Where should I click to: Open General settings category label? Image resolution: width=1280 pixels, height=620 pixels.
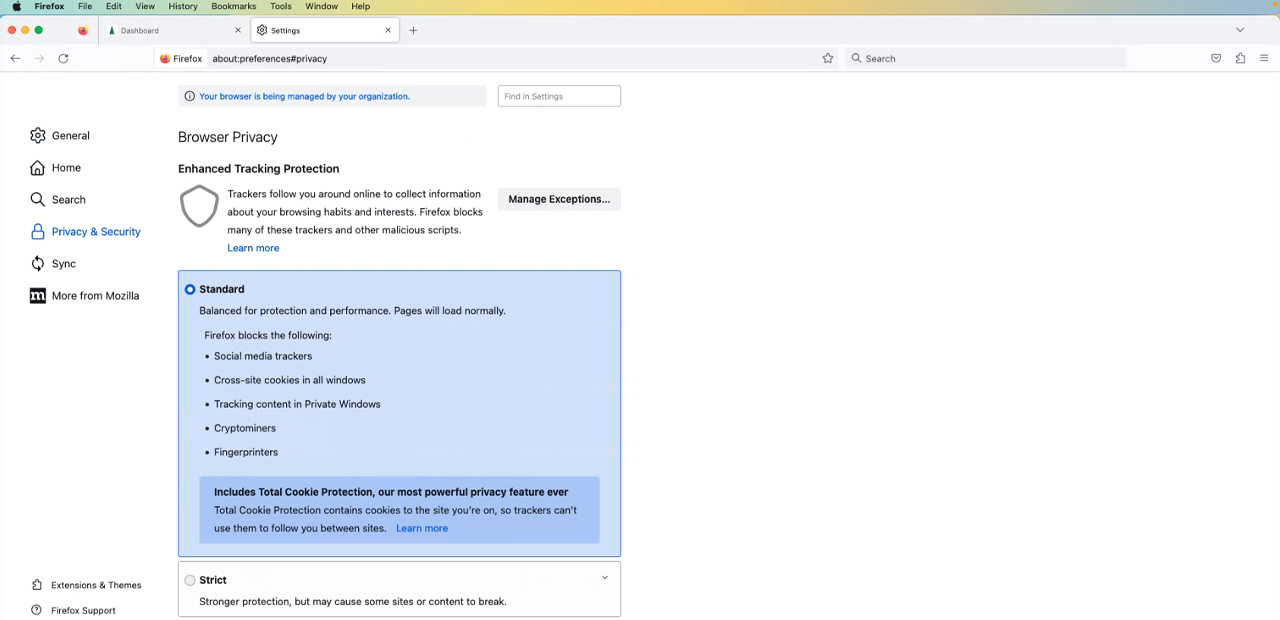coord(71,135)
